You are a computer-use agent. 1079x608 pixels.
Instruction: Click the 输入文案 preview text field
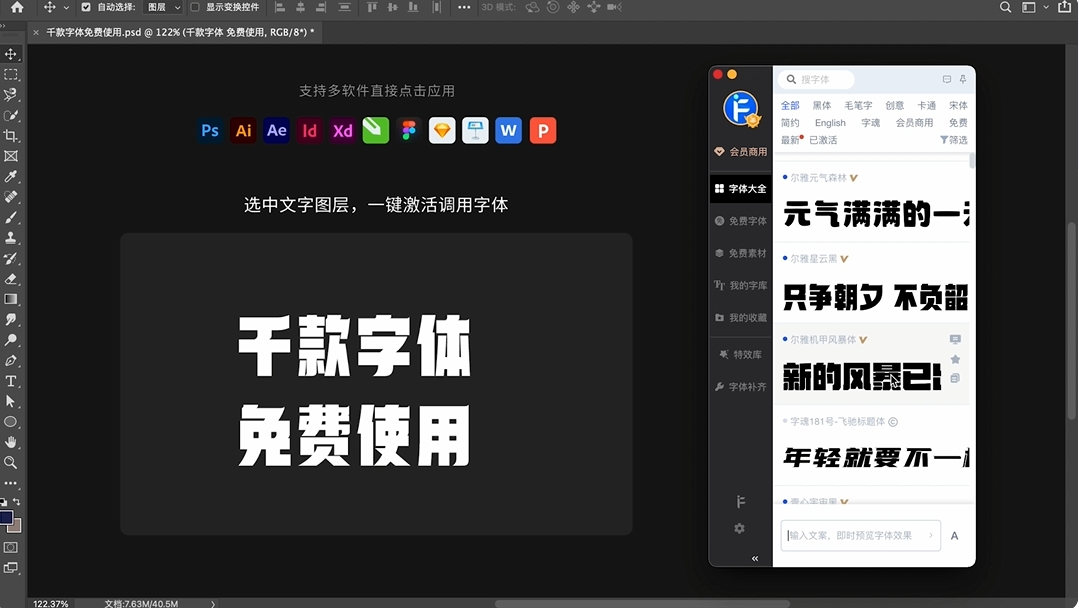[860, 535]
